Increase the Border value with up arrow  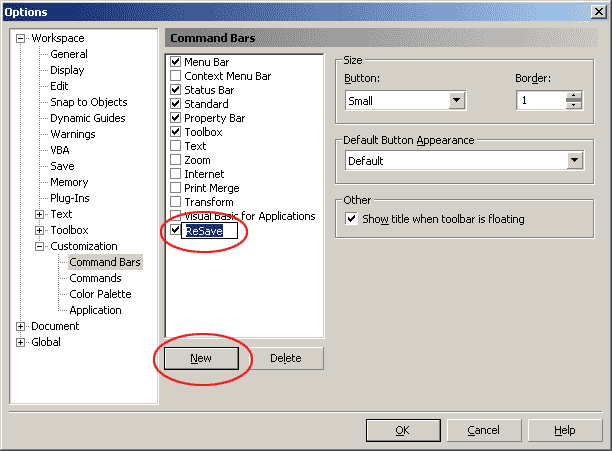[x=574, y=96]
